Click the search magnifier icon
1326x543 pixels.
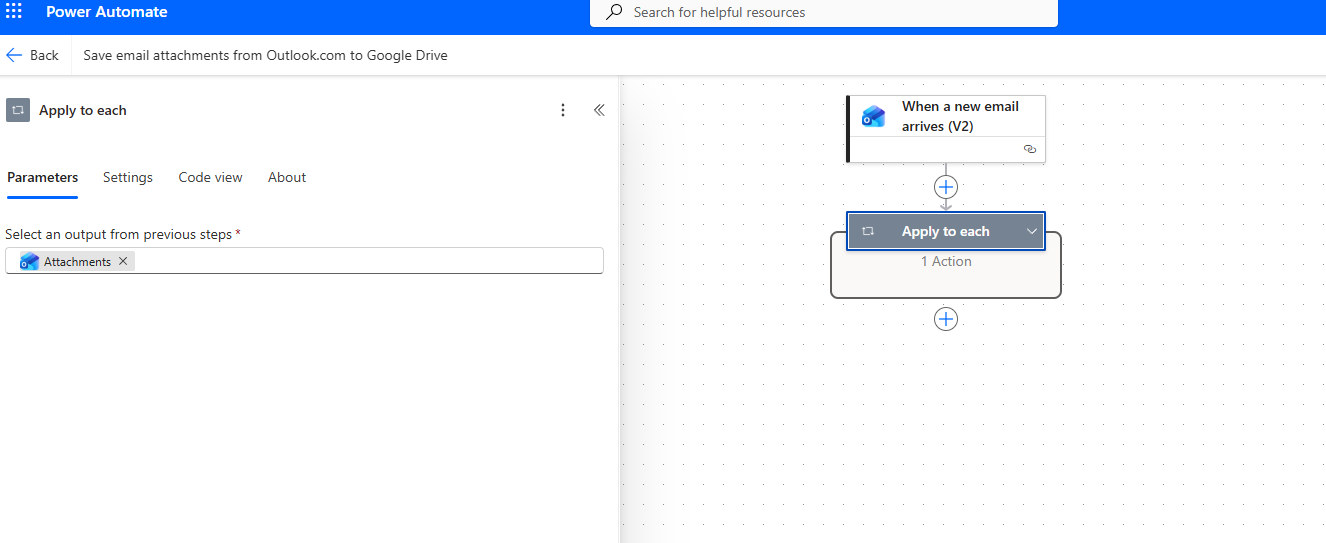pos(615,12)
